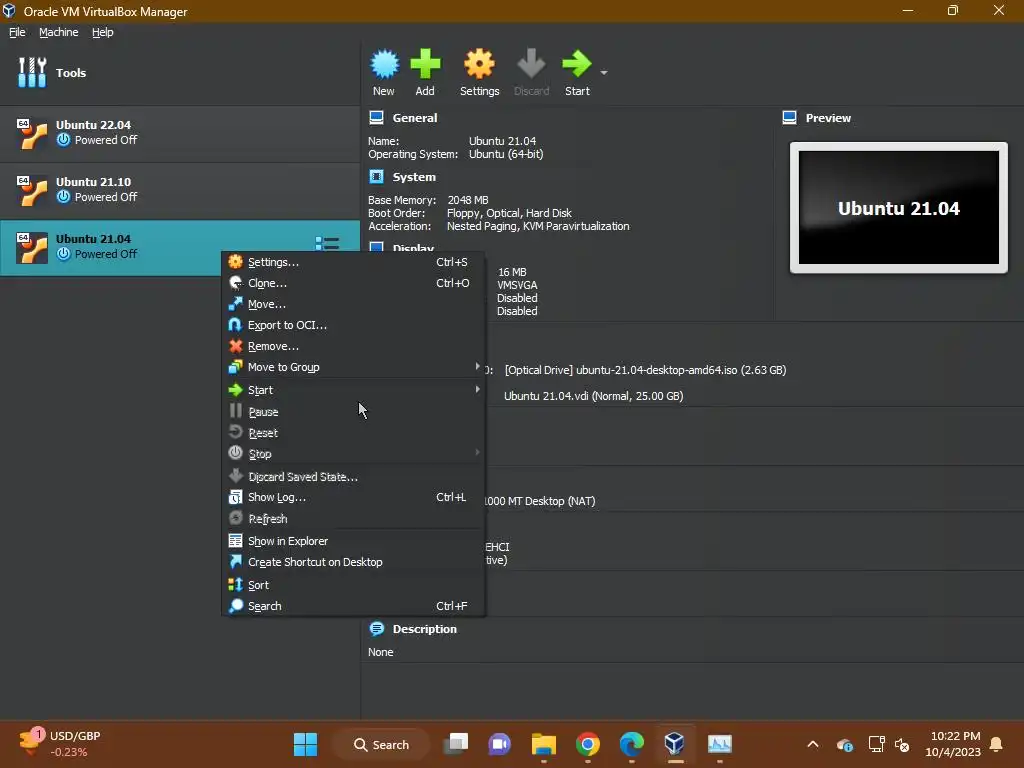This screenshot has height=768, width=1024.
Task: Choose Show in Explorer
Action: (x=353, y=541)
